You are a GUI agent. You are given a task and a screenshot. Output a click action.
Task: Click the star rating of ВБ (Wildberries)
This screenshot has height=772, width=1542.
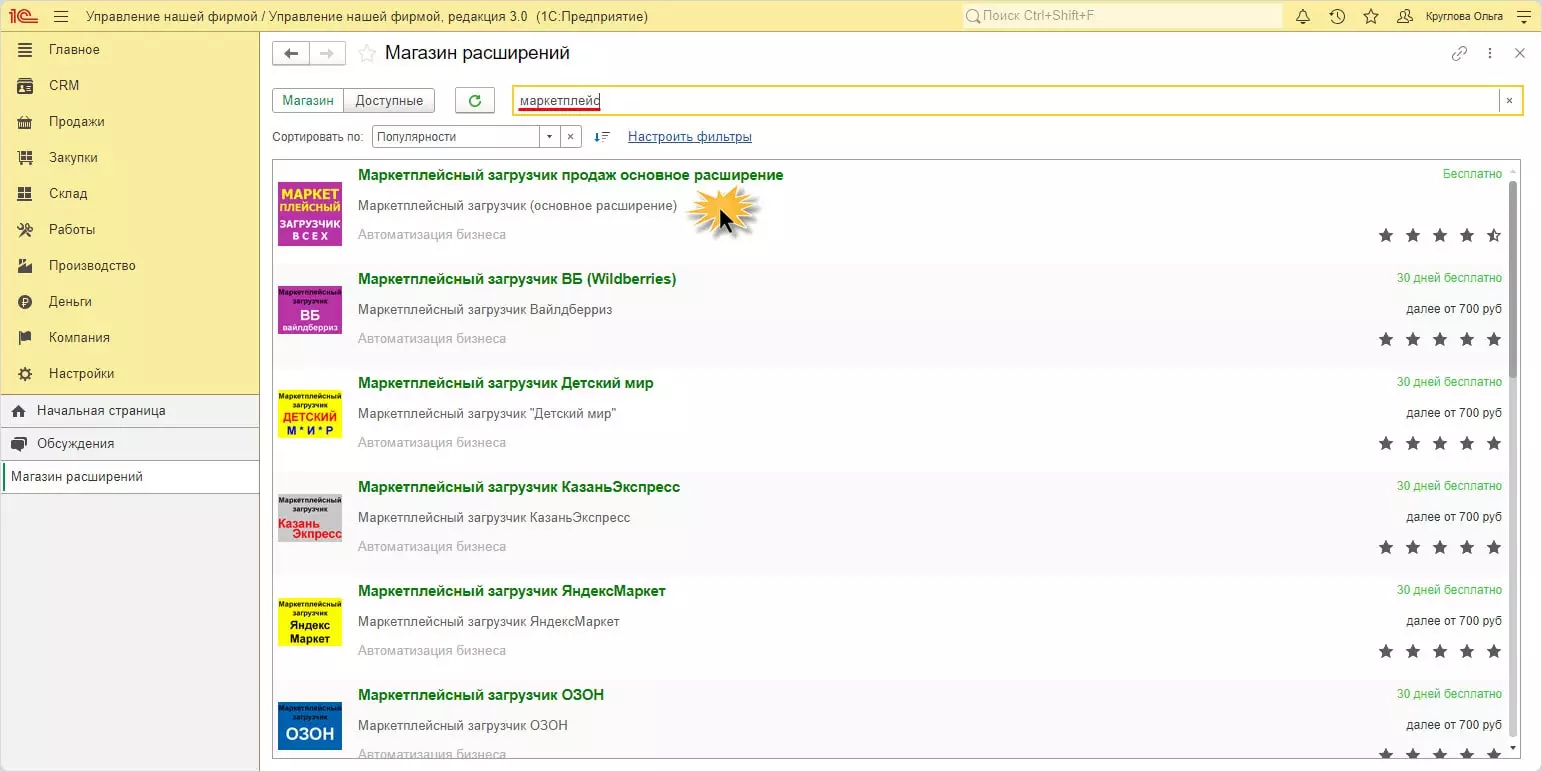pos(1440,340)
